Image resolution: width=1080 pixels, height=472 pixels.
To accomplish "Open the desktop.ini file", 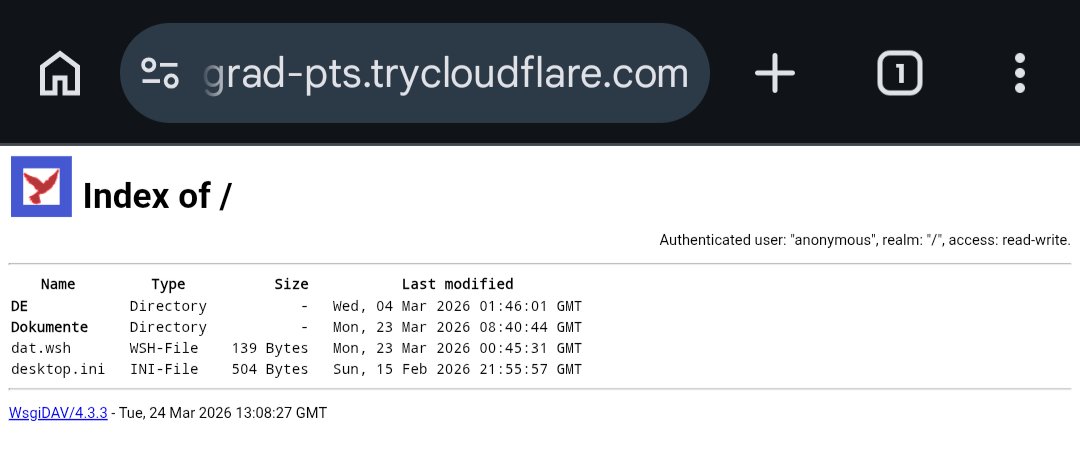I will pyautogui.click(x=57, y=369).
